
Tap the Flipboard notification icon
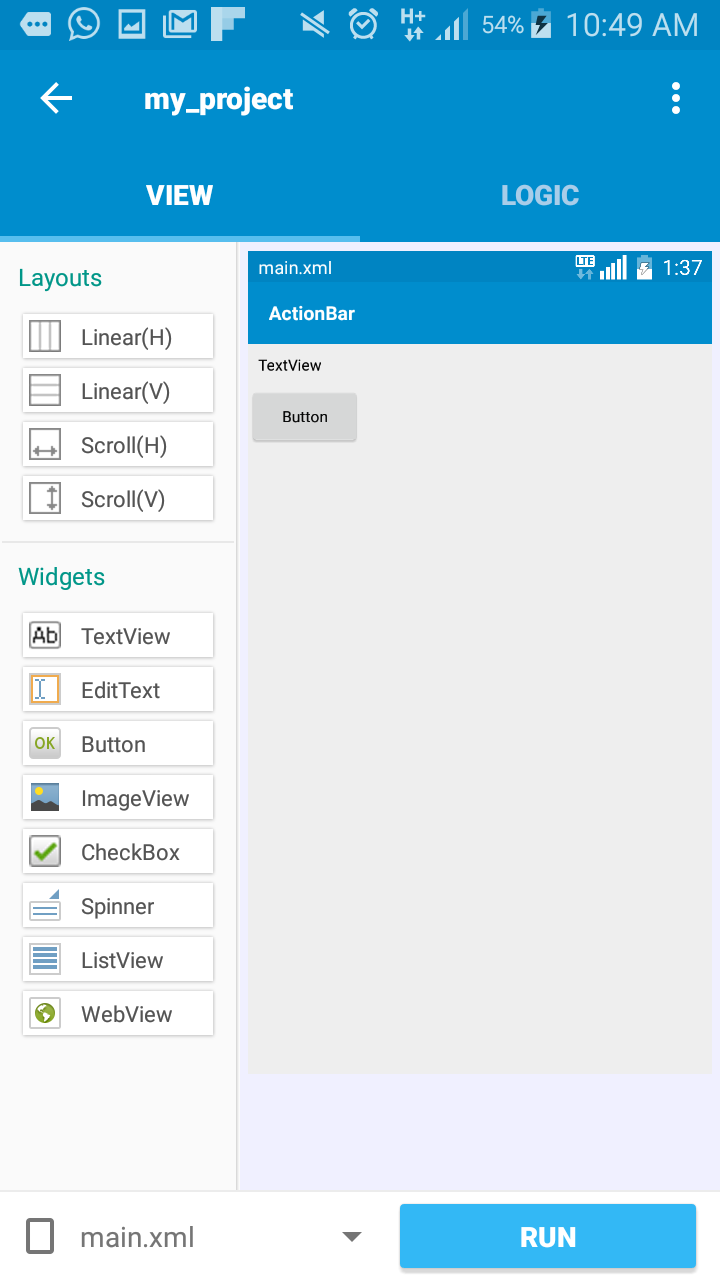pos(228,24)
